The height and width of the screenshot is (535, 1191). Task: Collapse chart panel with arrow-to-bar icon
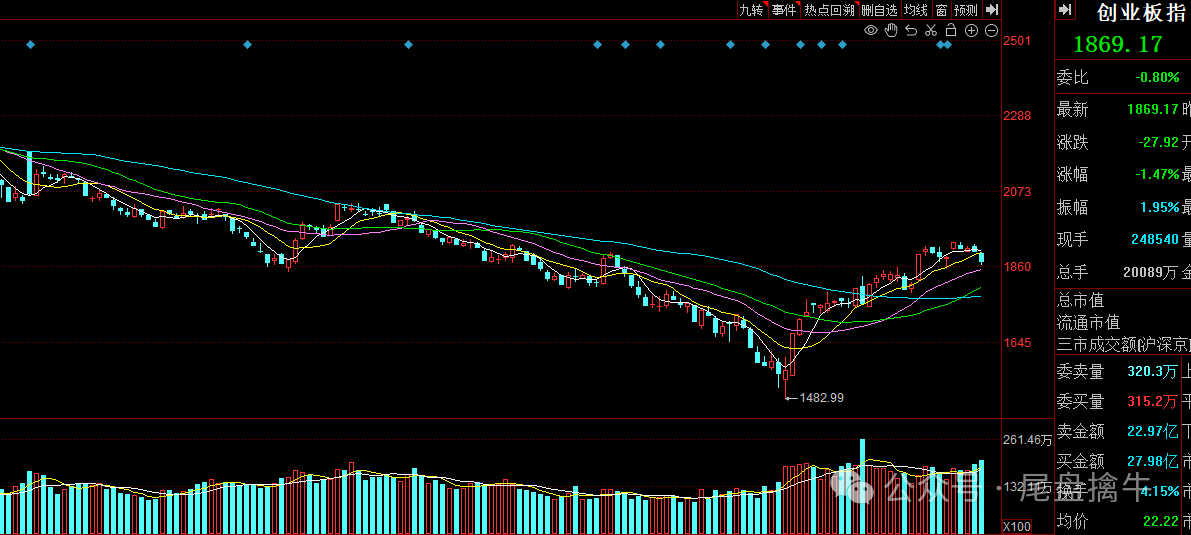992,10
